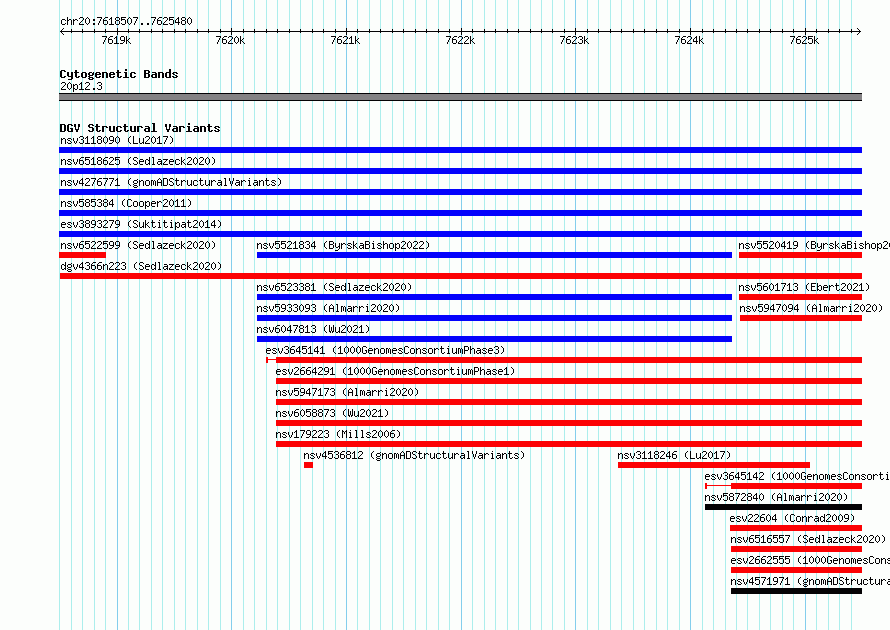Viewport: 890px width, 630px height.
Task: Click the nsv4571971 variant label
Action: point(810,581)
